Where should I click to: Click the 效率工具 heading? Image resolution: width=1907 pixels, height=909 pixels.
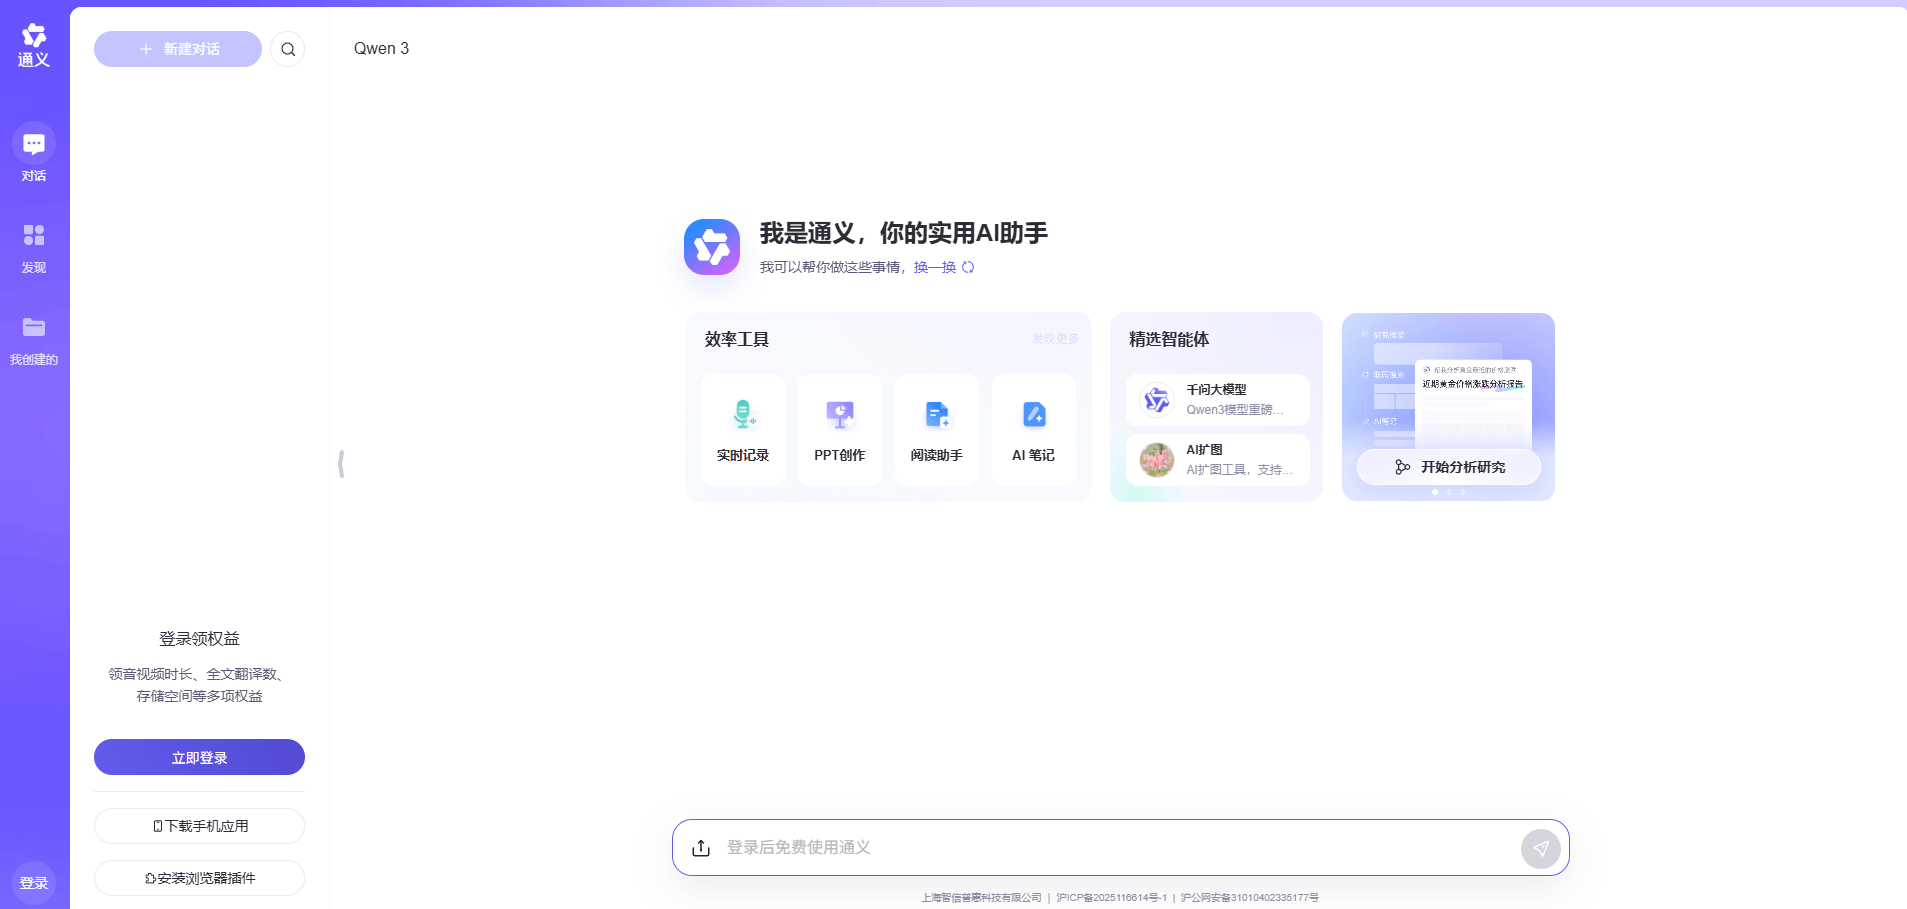(x=737, y=339)
